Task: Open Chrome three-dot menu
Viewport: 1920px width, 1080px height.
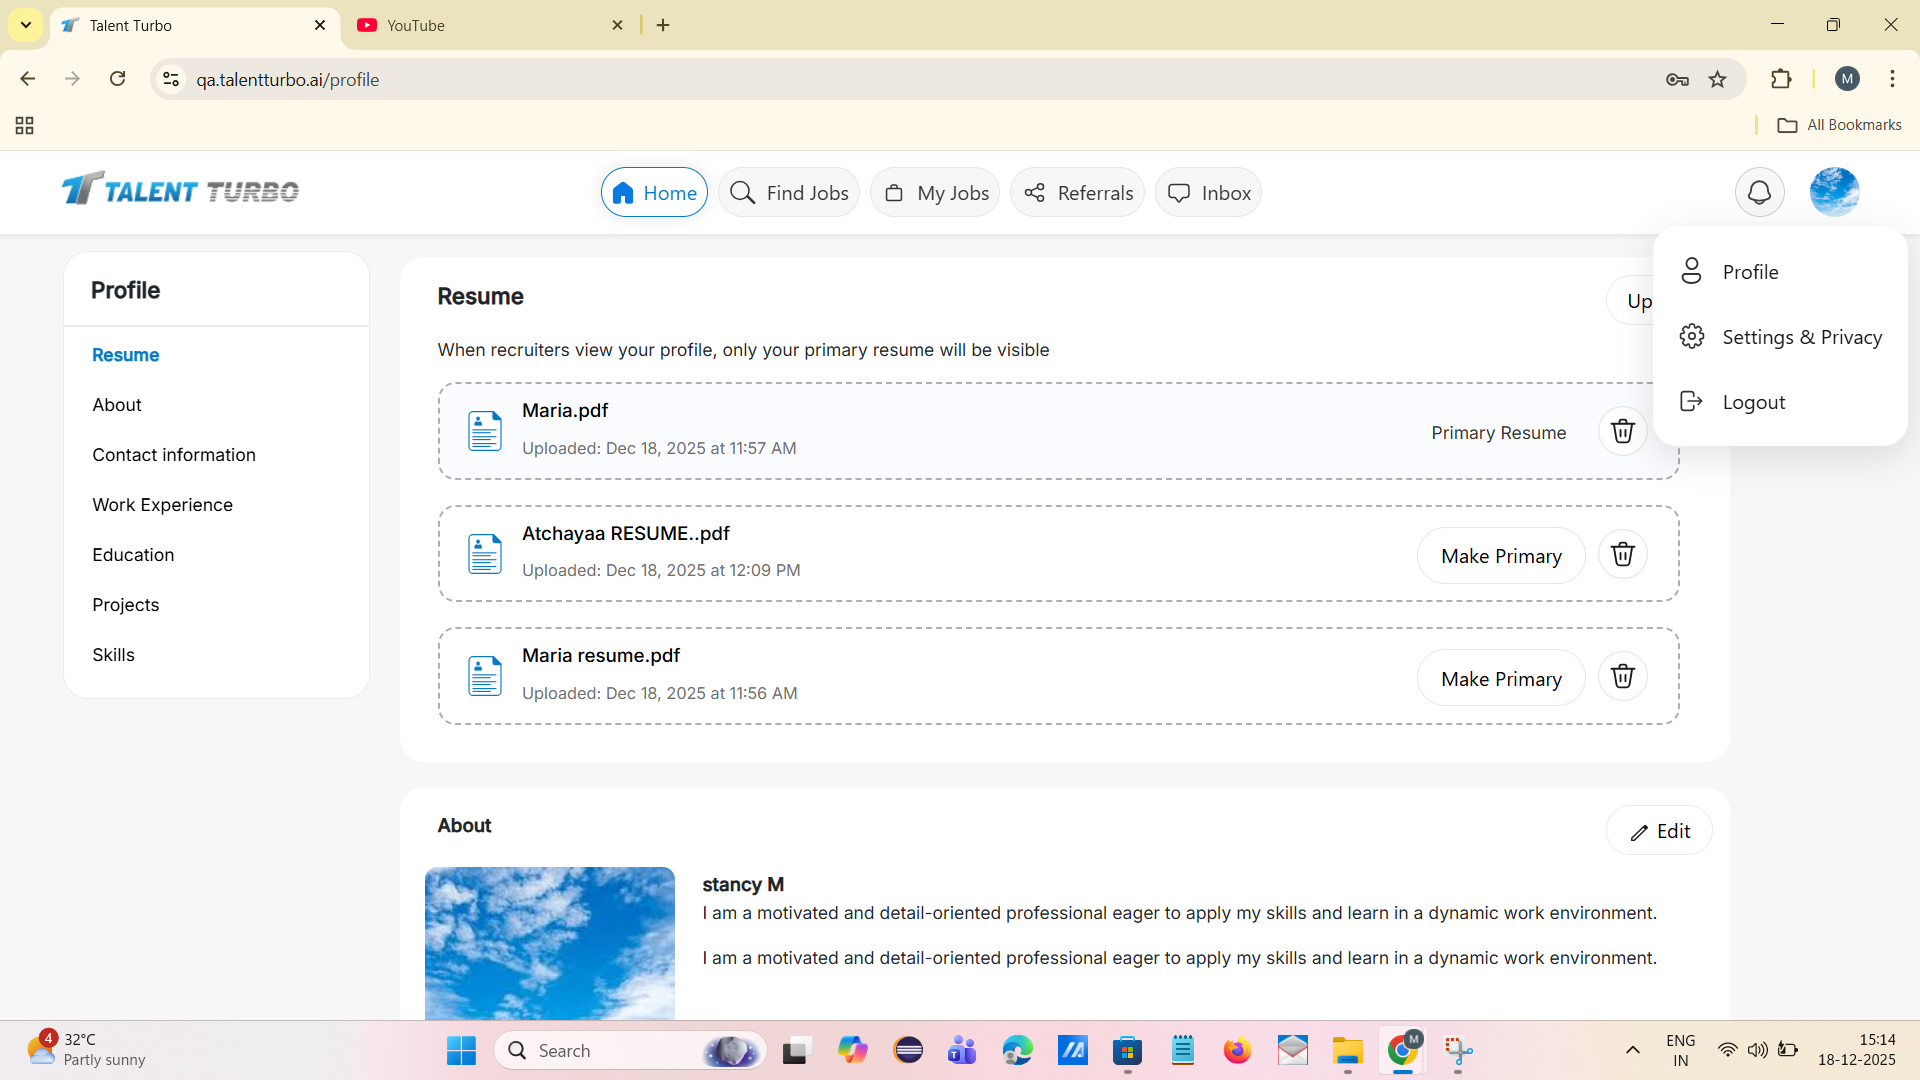Action: click(1892, 79)
